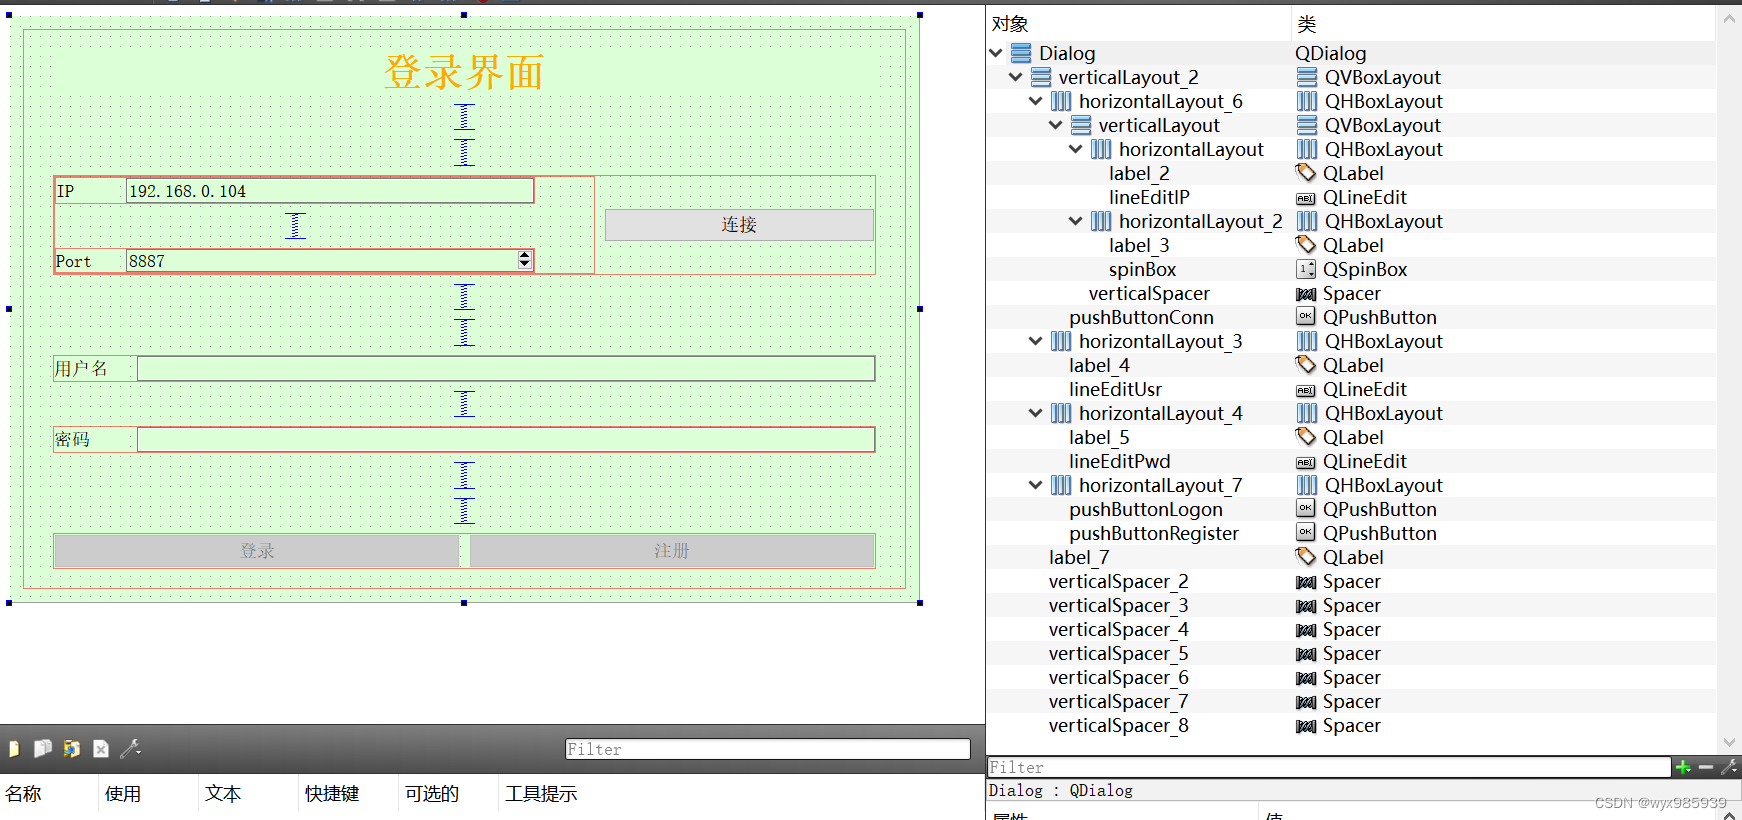Viewport: 1742px width, 820px height.
Task: Click the Spacer icon in the verticalSpacer_2 row
Action: [x=1306, y=582]
